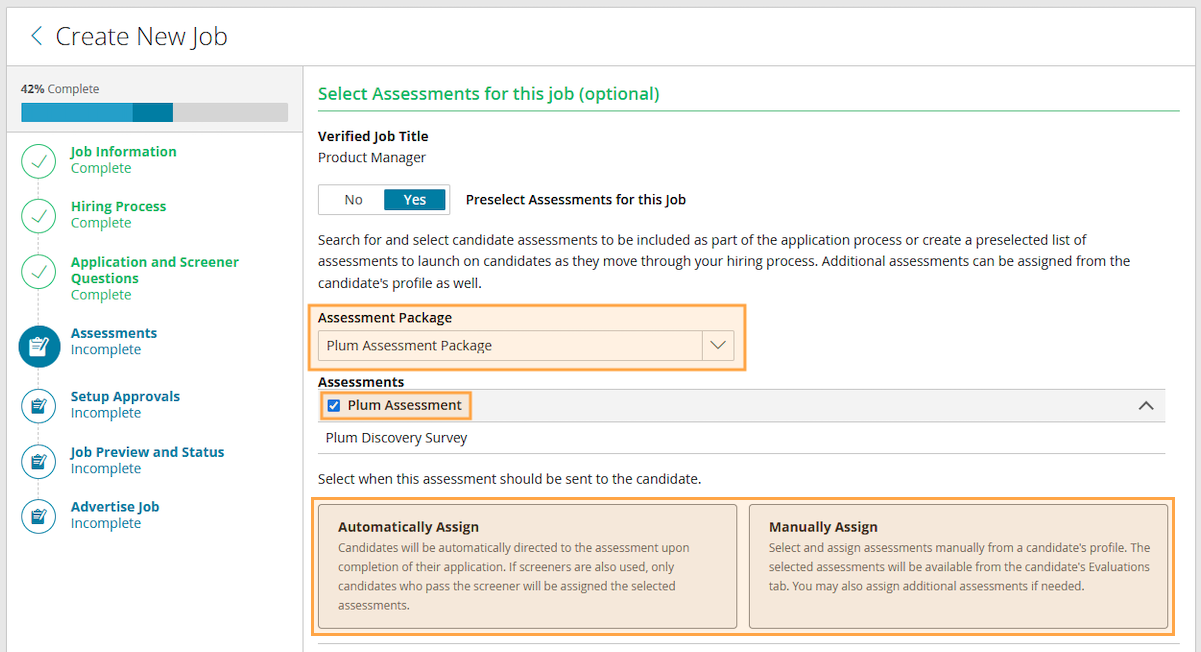Uncheck the Plum Assessment checkbox
The height and width of the screenshot is (652, 1201).
click(x=334, y=406)
